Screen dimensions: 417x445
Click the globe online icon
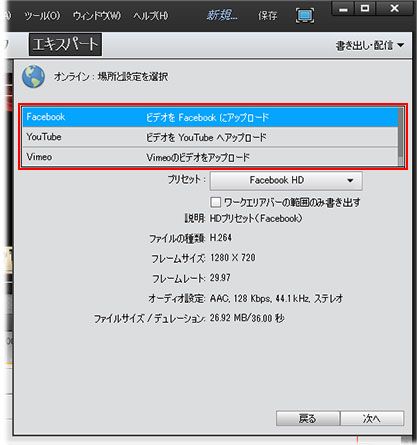click(x=33, y=77)
